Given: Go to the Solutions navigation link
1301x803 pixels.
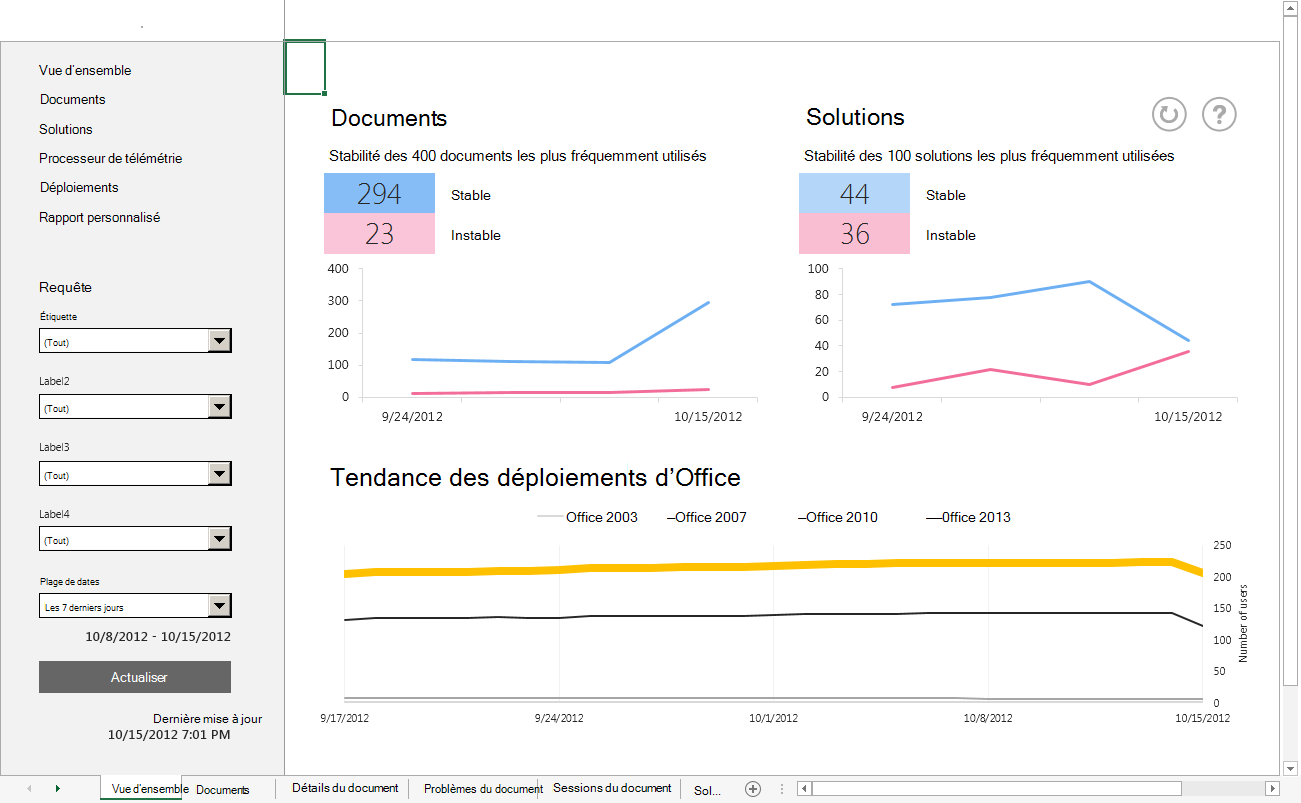Looking at the screenshot, I should pyautogui.click(x=65, y=129).
